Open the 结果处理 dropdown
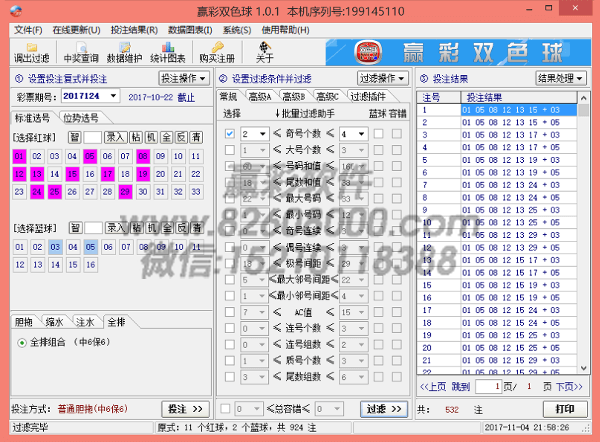 561,78
